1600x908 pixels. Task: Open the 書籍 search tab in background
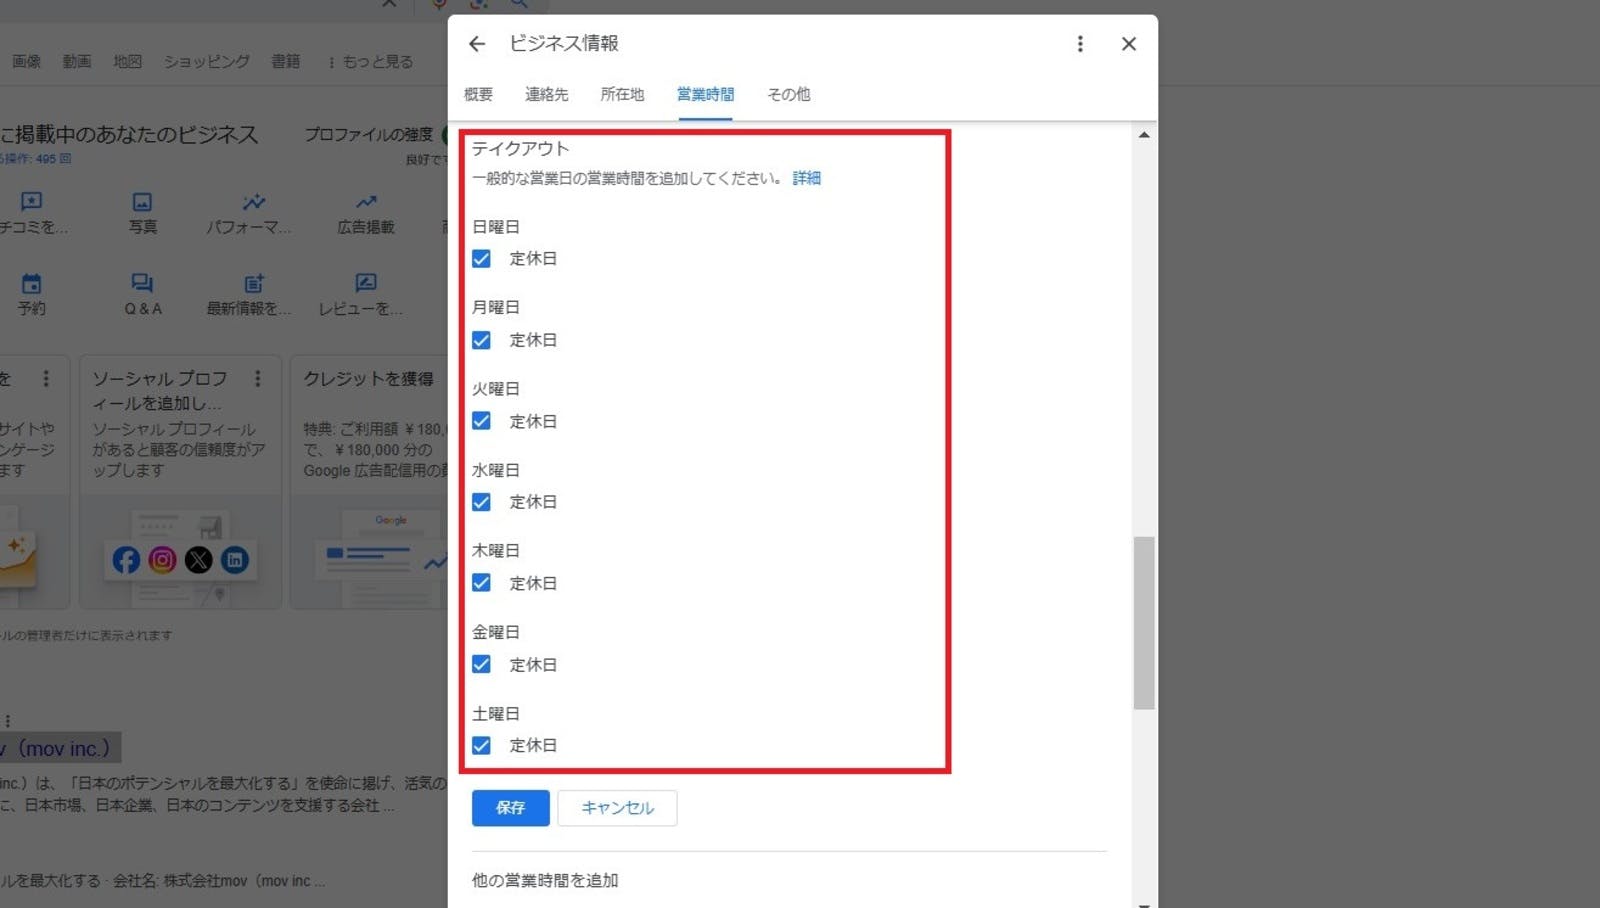coord(286,62)
